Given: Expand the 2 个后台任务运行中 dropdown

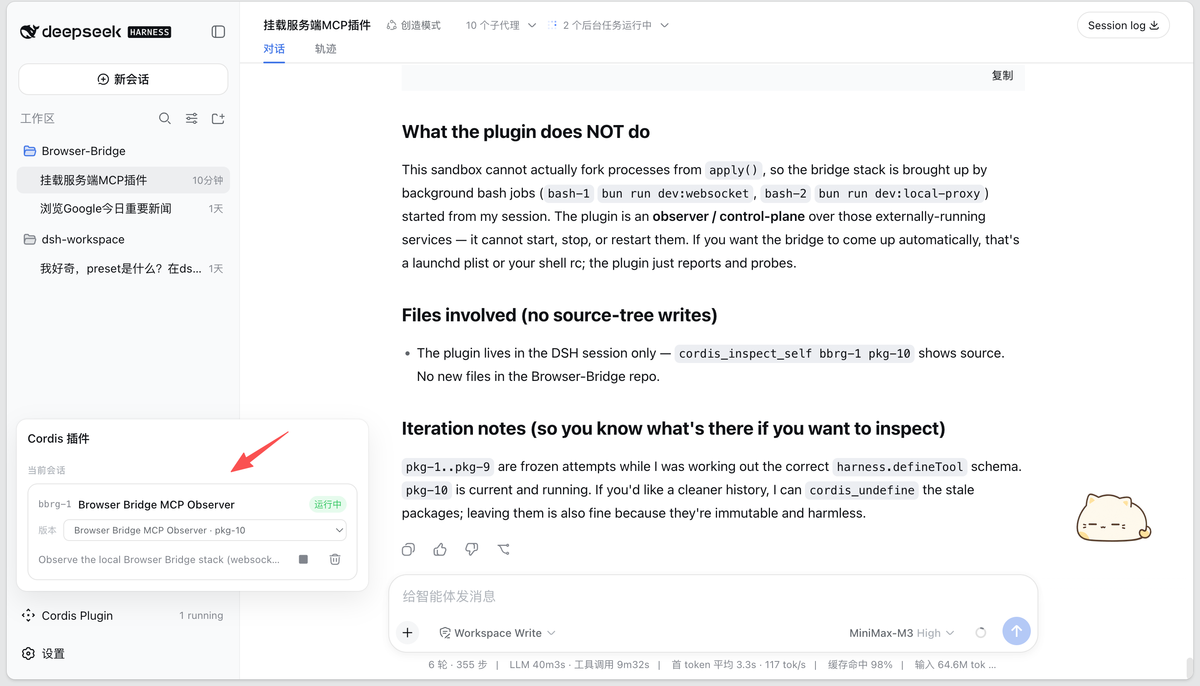Looking at the screenshot, I should 608,25.
